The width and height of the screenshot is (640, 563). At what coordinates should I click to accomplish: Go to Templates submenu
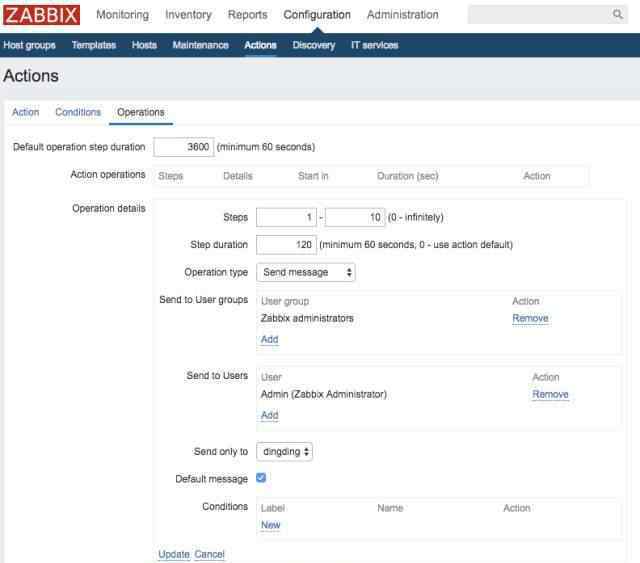(x=94, y=45)
